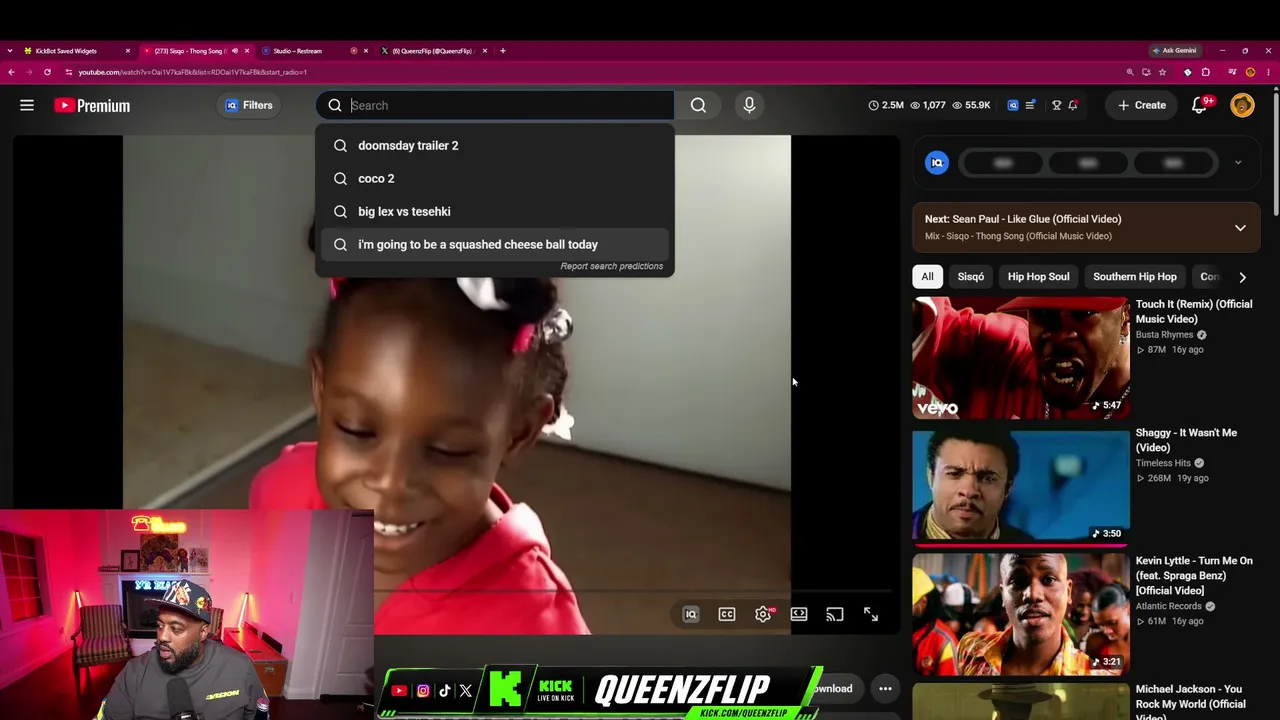Click the 1,077 views eye stat
The image size is (1280, 720).
(927, 105)
